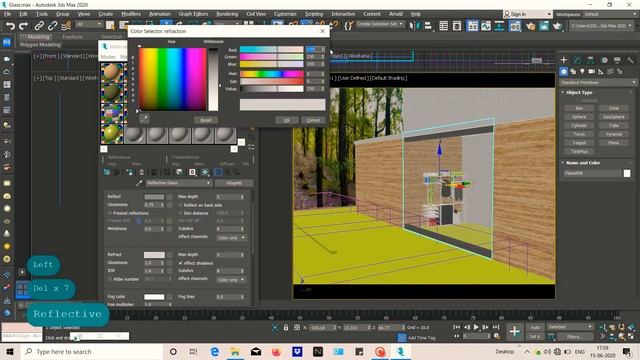Select the Unlink Selection broken chain icon
Screen dimensions: 640x360
[x=52, y=26]
